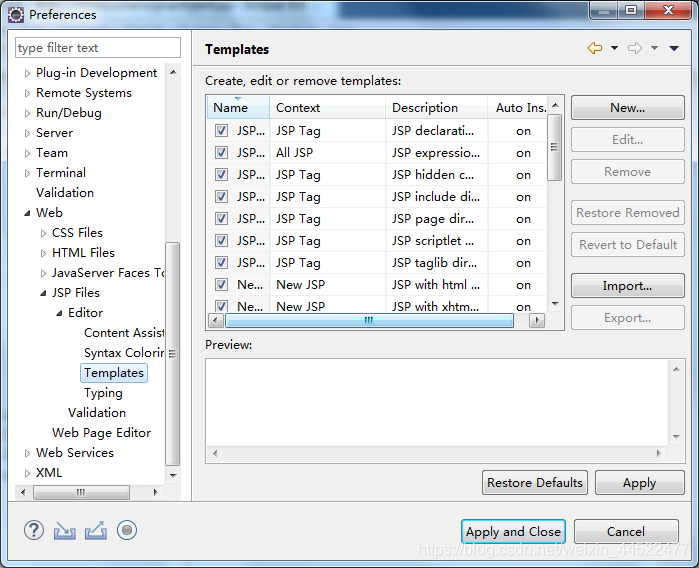Click the import preferences icon
The width and height of the screenshot is (699, 568).
click(65, 531)
